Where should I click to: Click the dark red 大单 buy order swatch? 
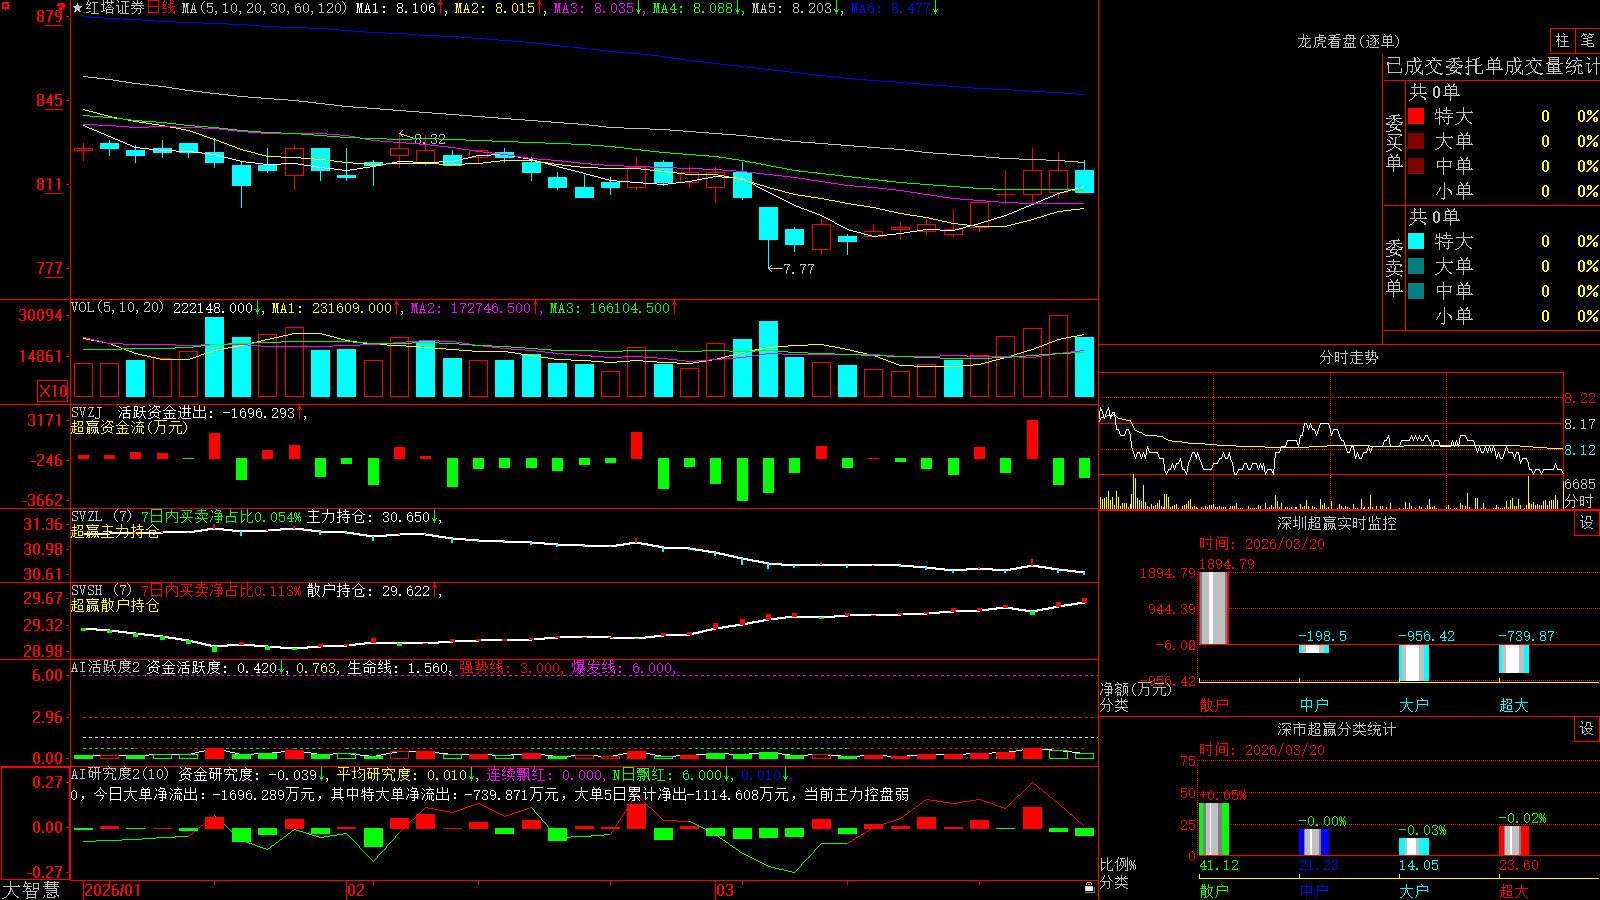pos(1416,141)
